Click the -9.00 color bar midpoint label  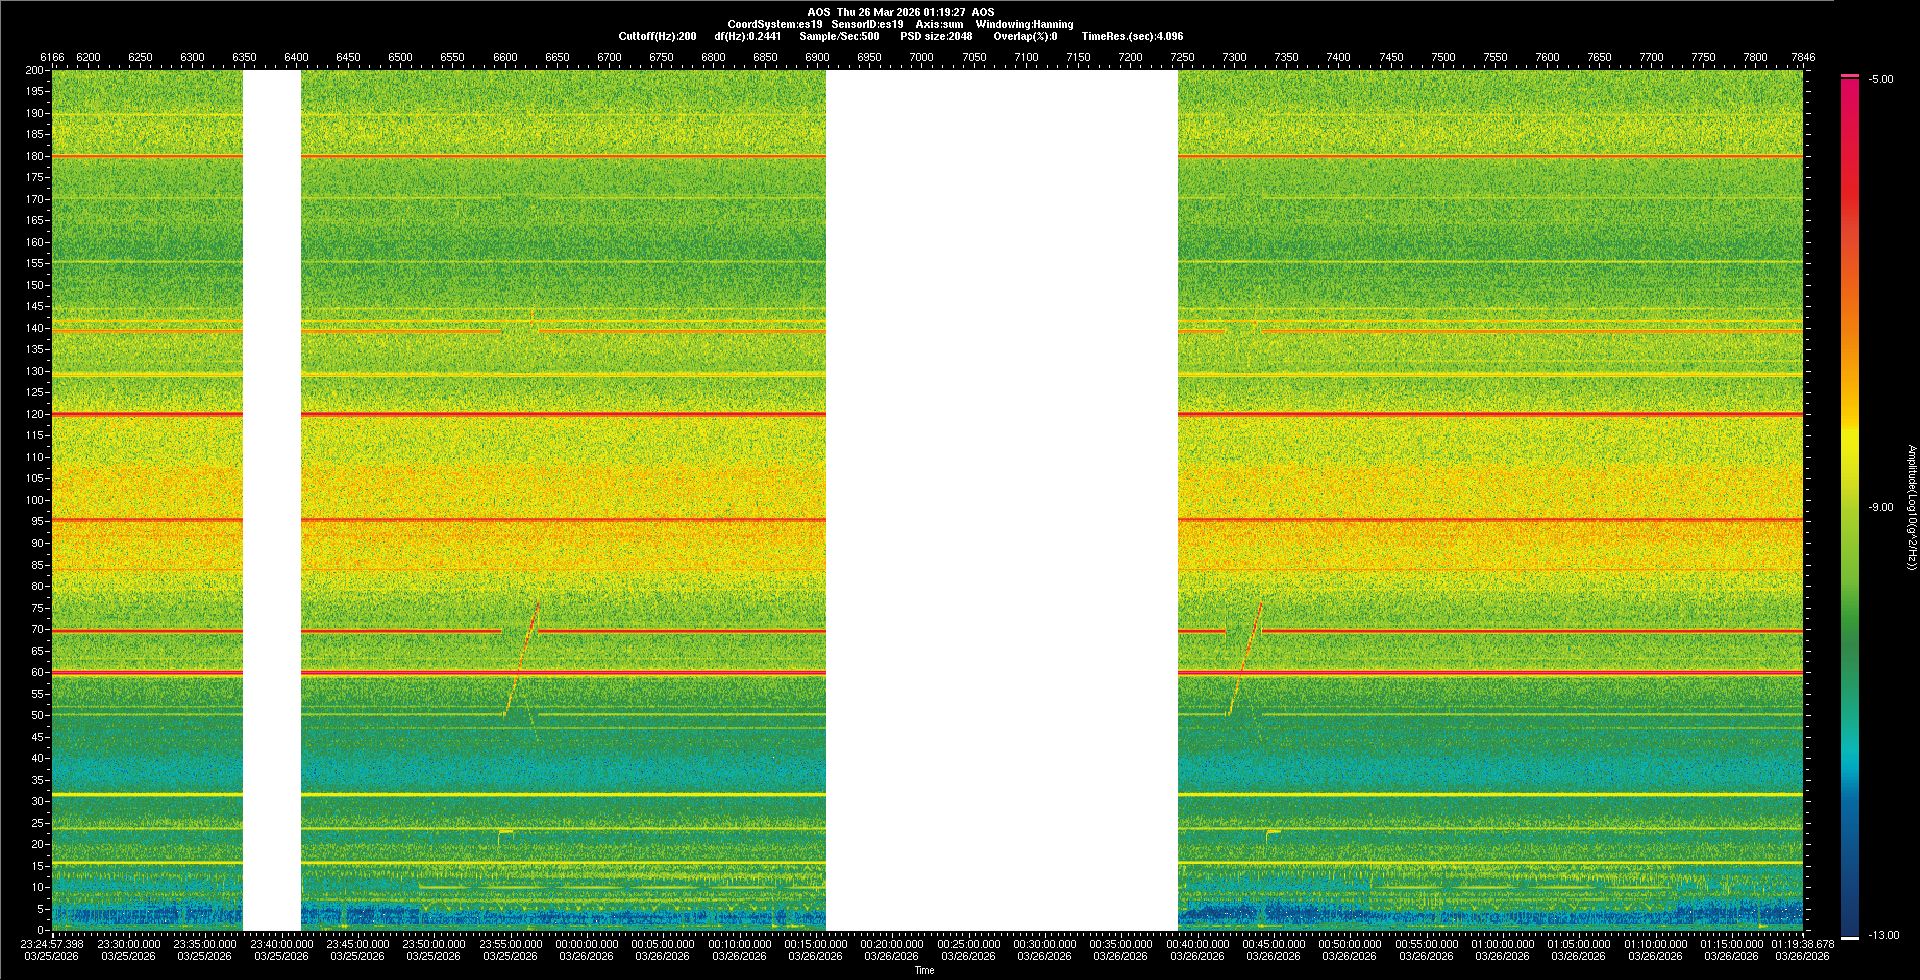[1881, 507]
